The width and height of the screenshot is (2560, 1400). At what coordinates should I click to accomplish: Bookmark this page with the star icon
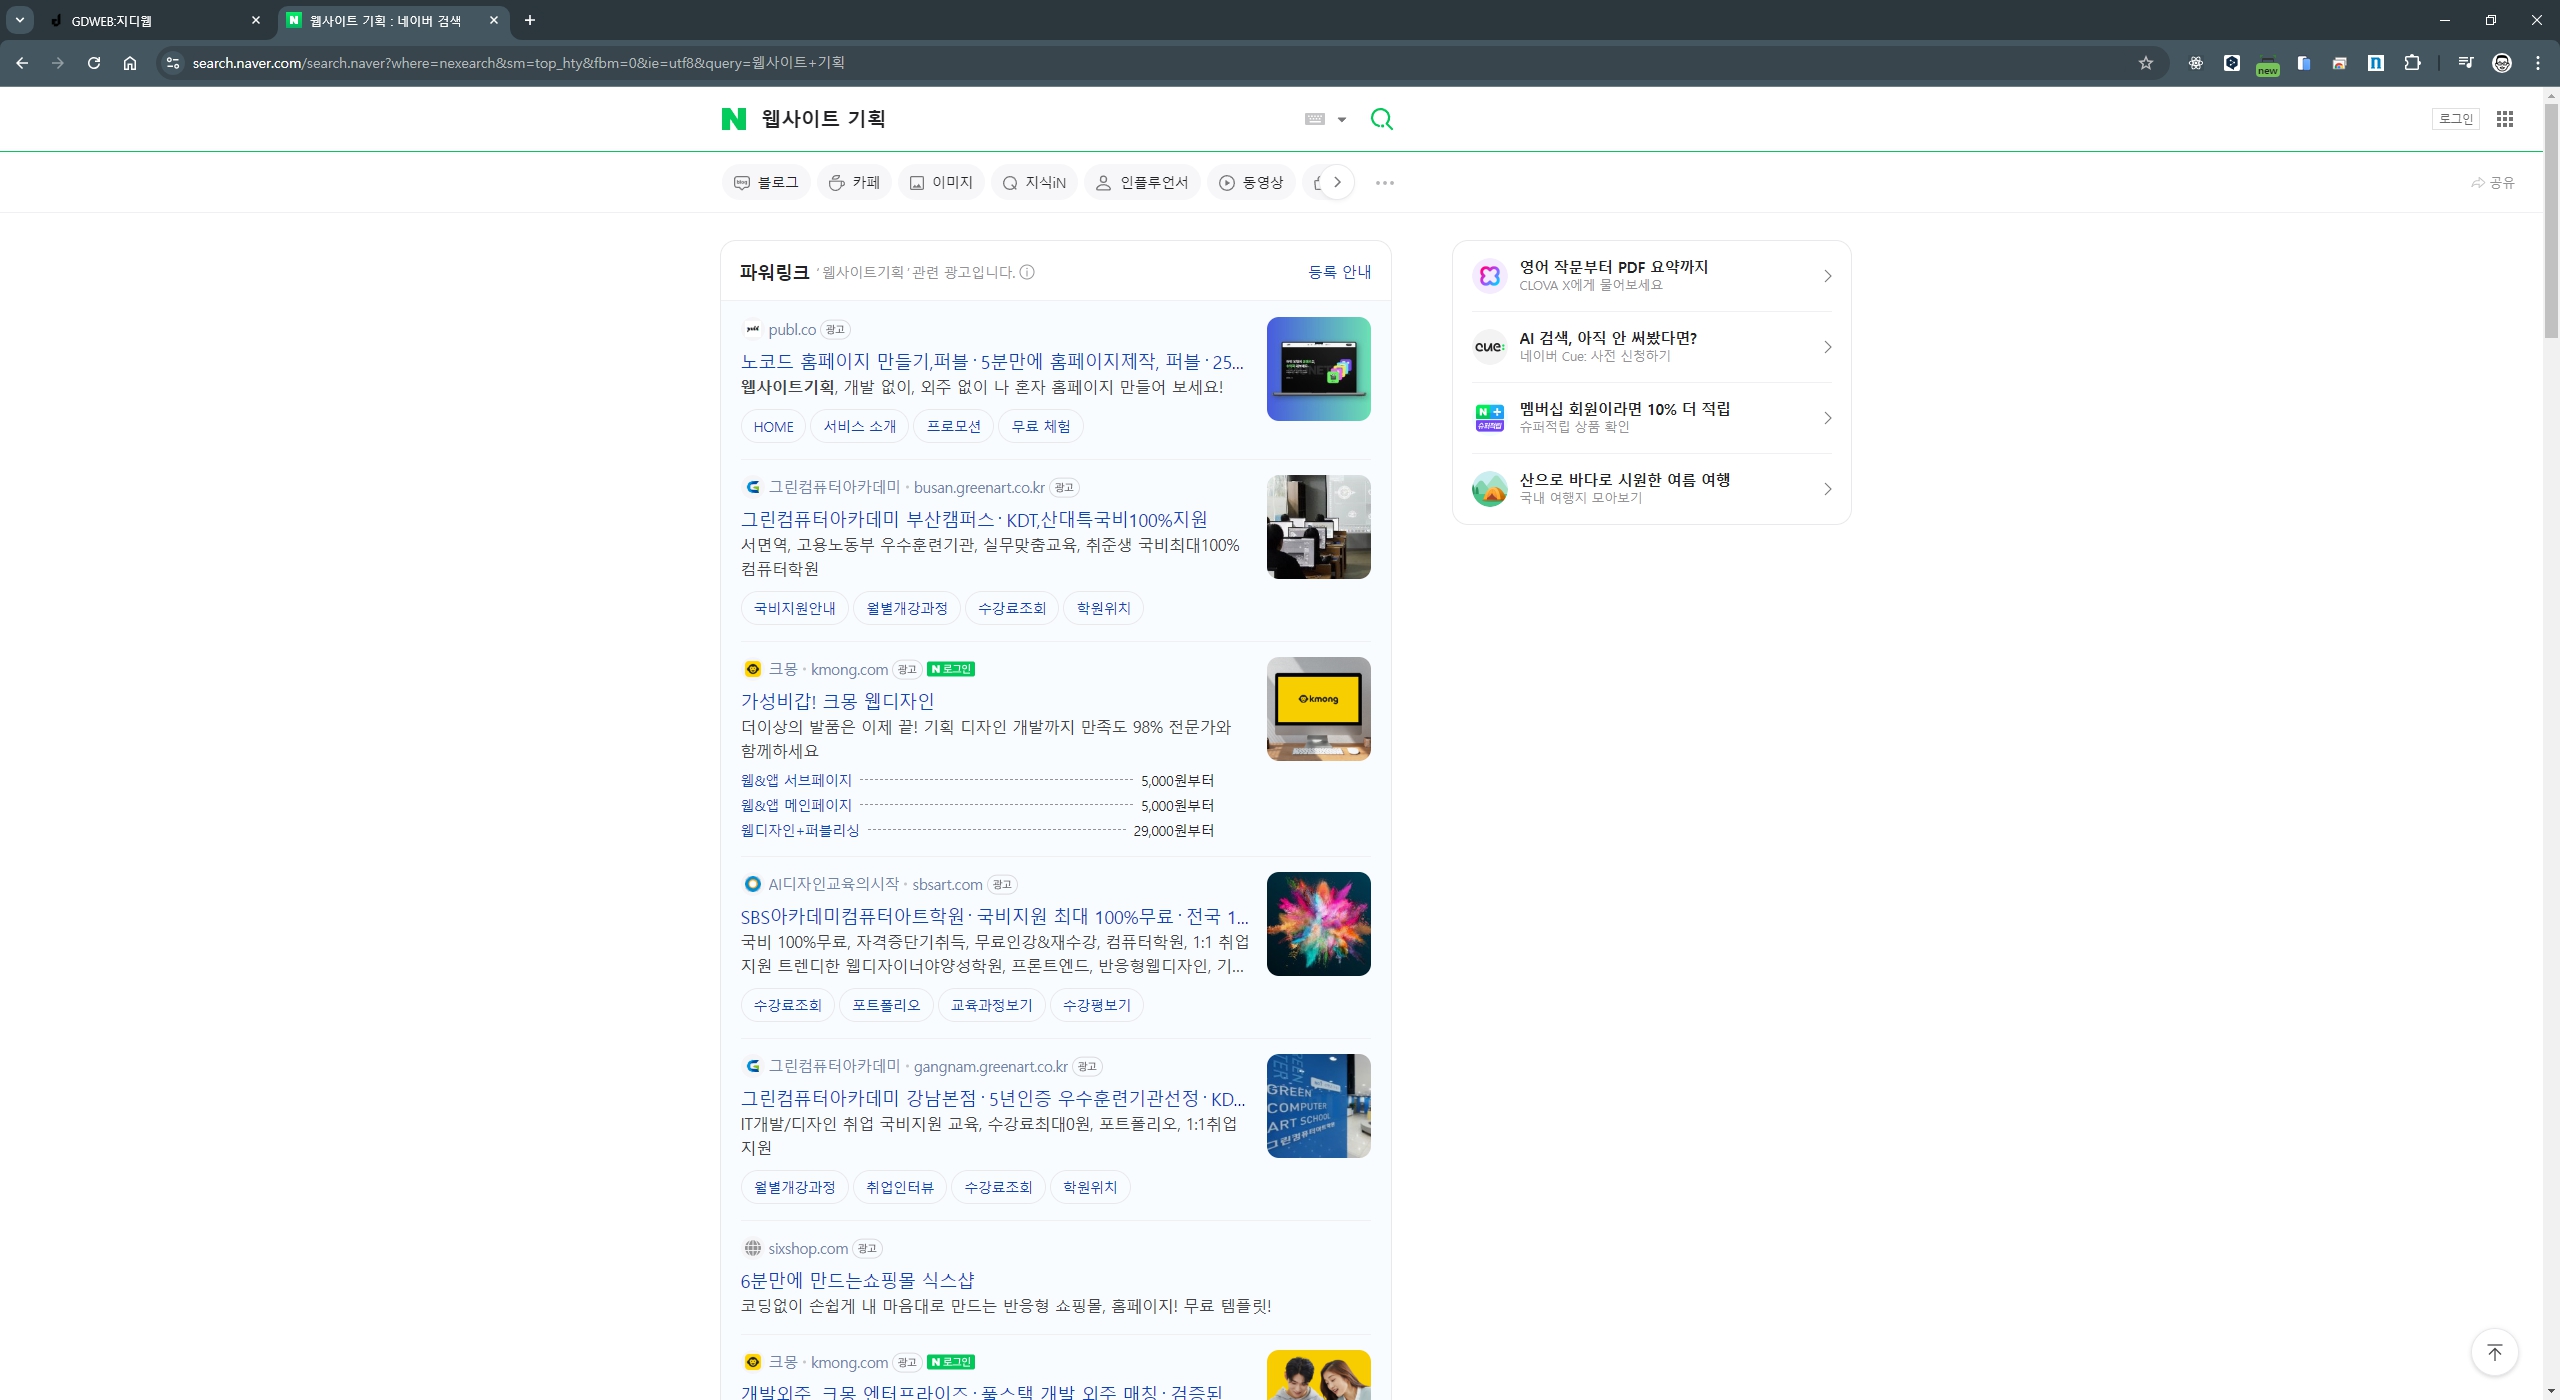[2145, 63]
